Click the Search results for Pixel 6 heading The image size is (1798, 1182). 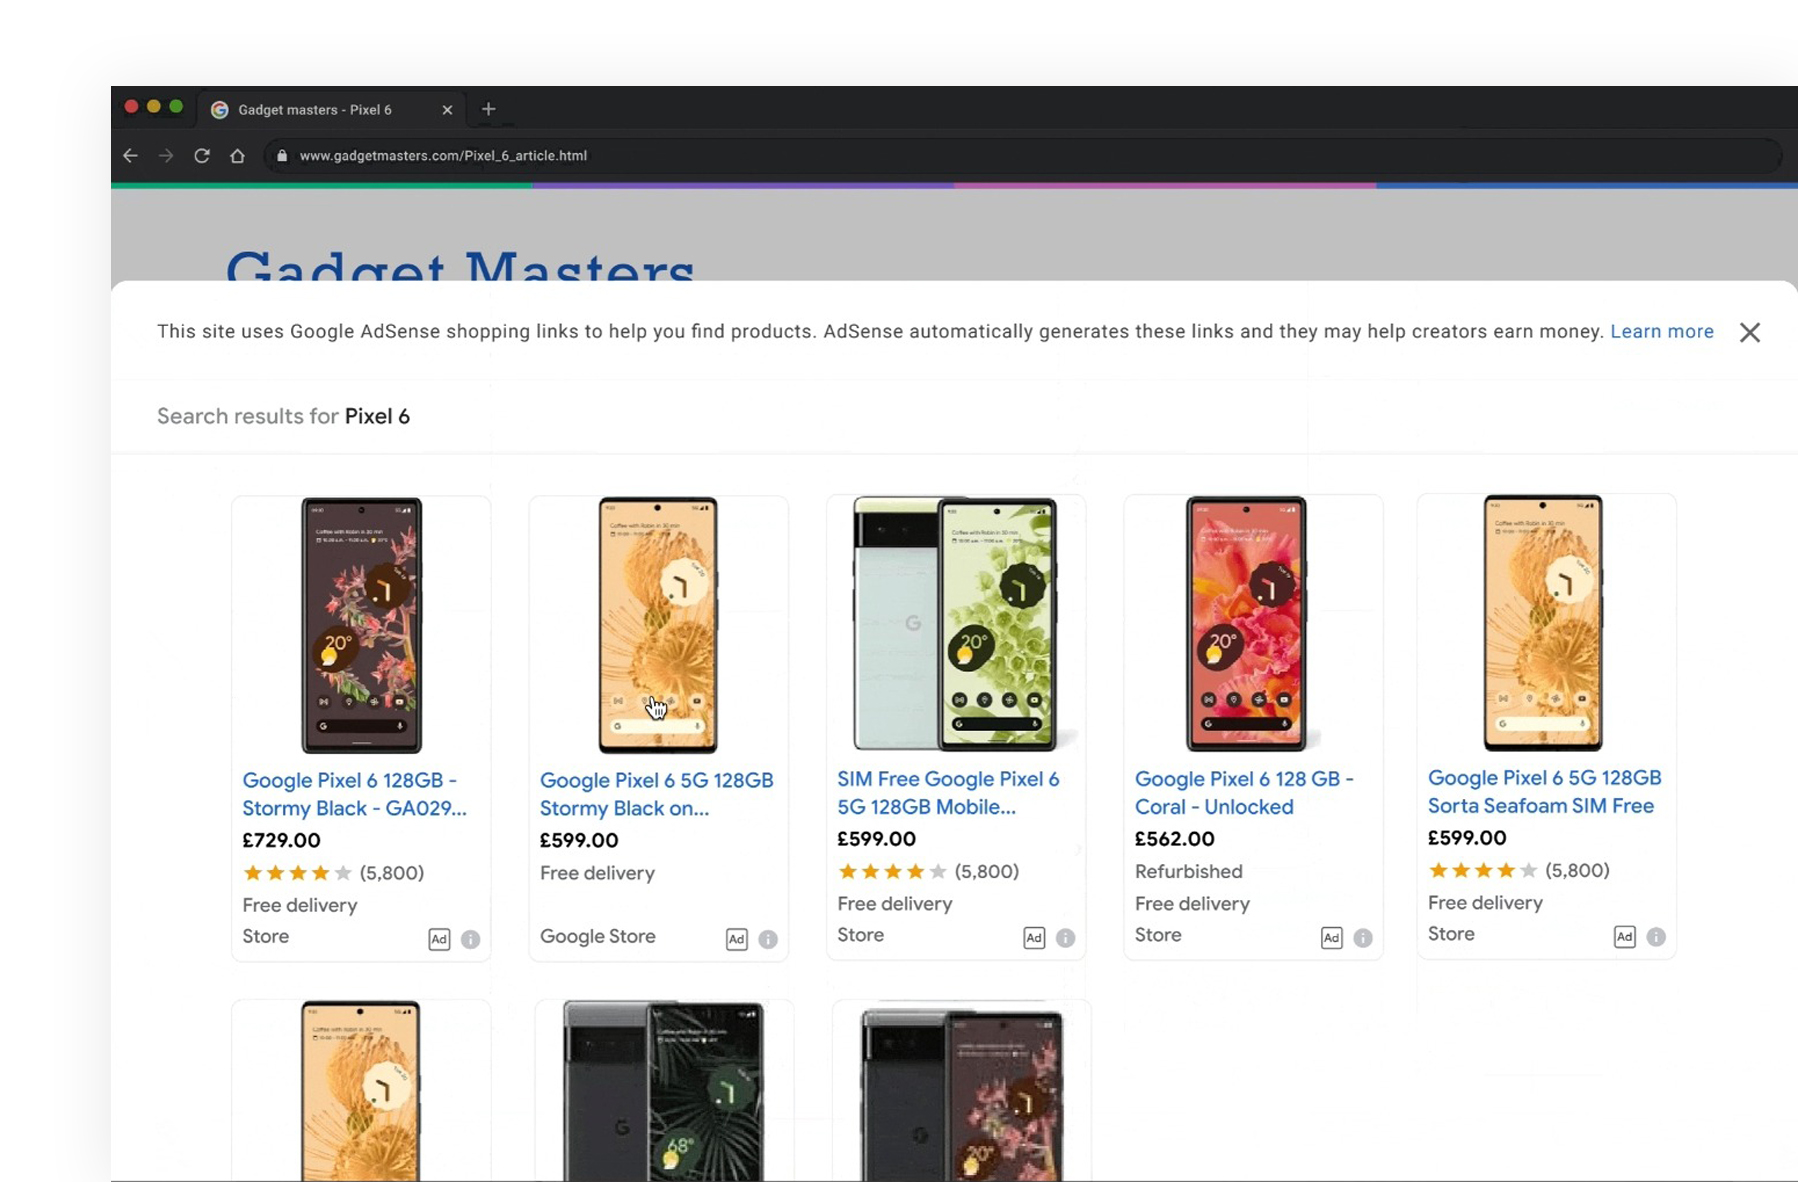[x=283, y=416]
